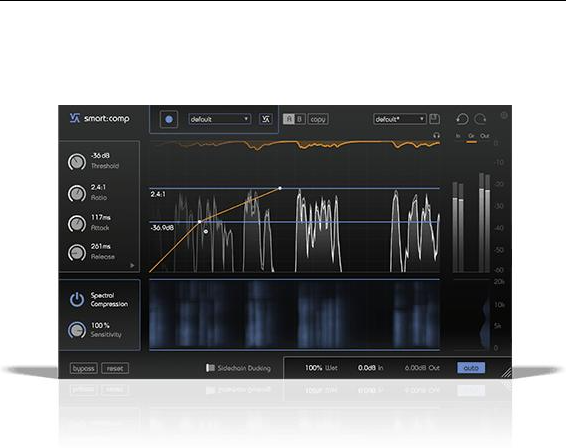Open settings via top-right gear icon
This screenshot has width=566, height=448.
[504, 115]
